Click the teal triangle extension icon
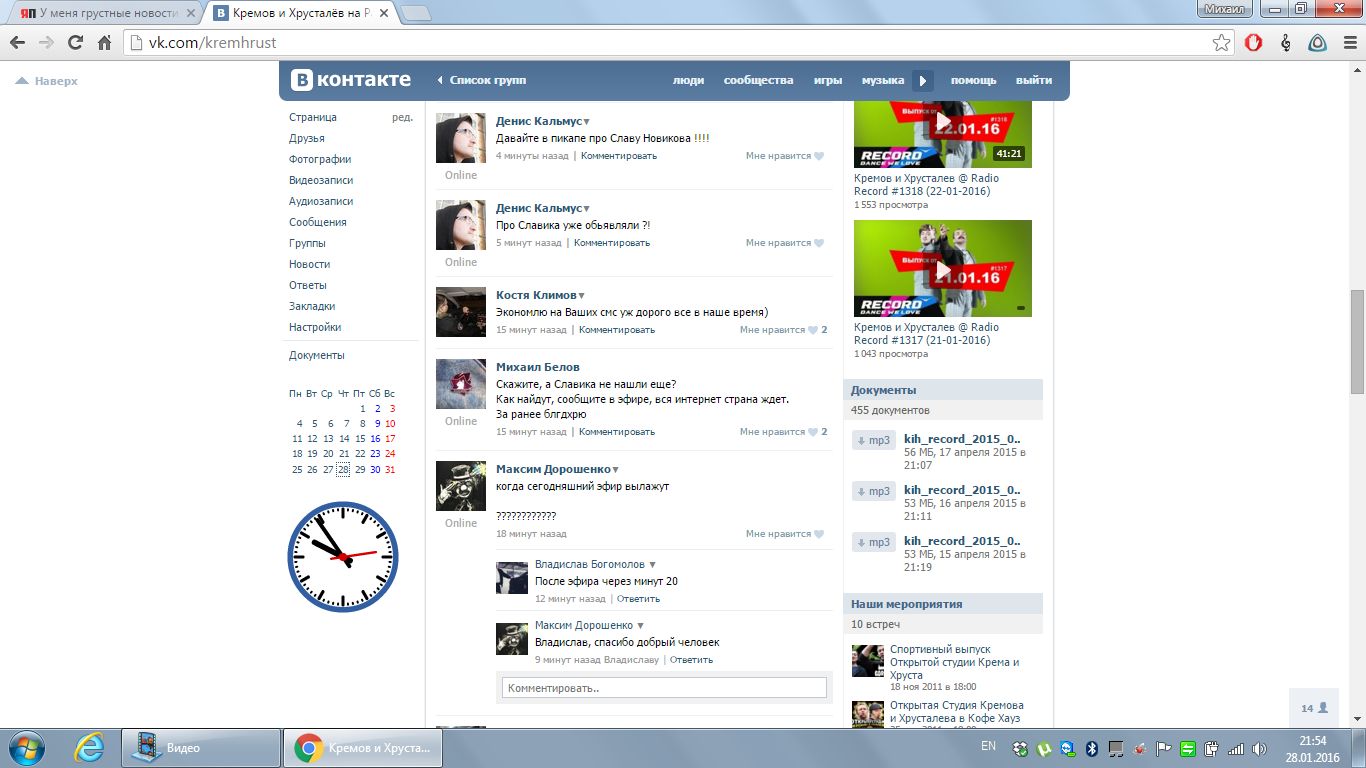The image size is (1366, 768). click(1318, 43)
